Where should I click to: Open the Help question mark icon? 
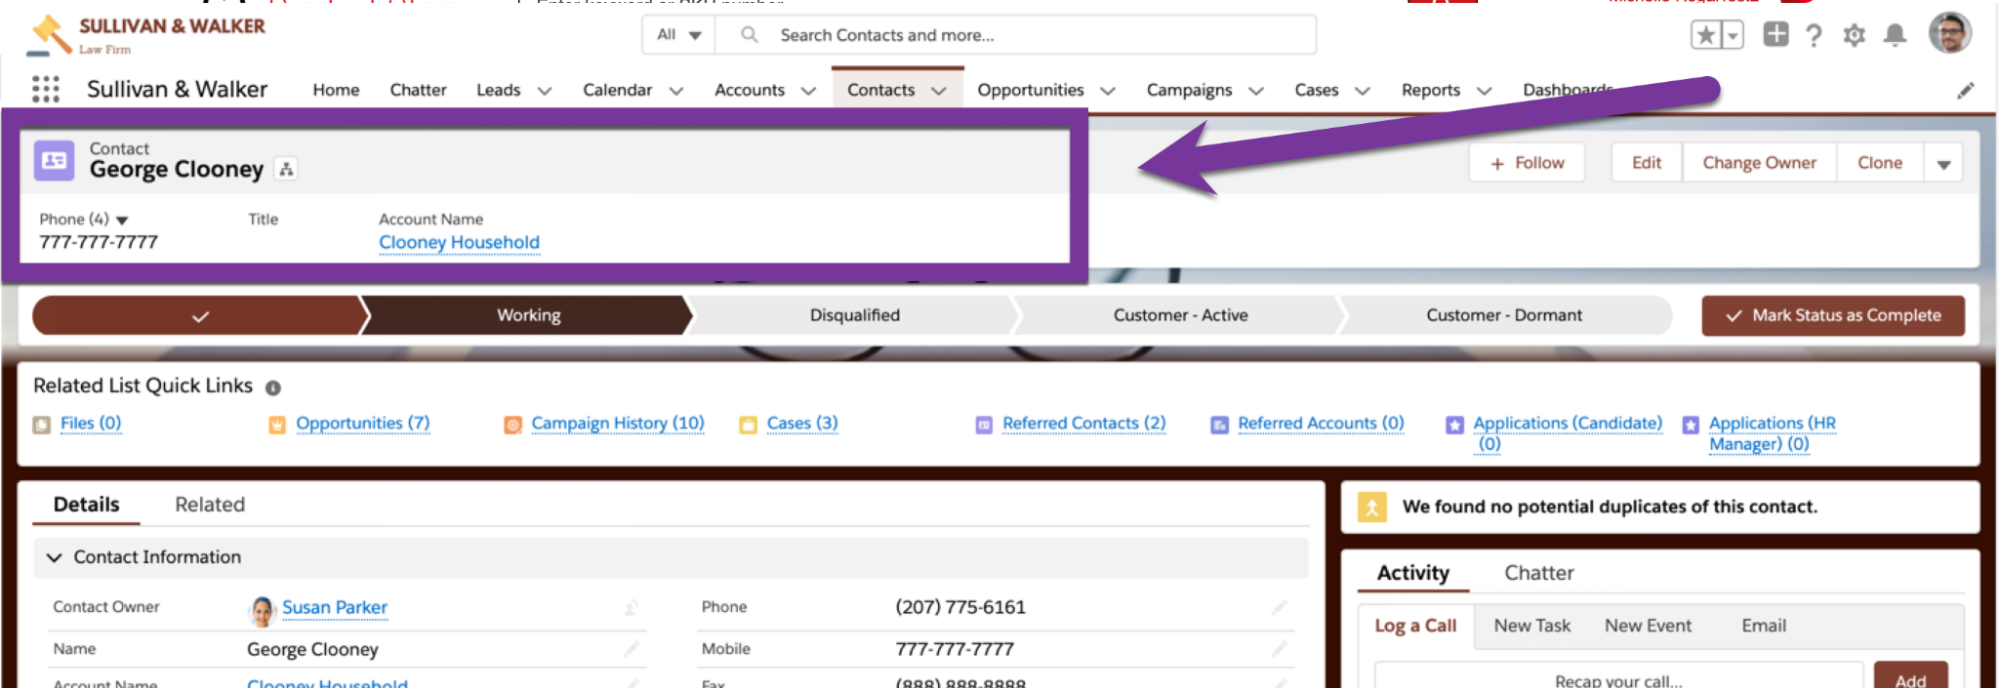tap(1814, 36)
